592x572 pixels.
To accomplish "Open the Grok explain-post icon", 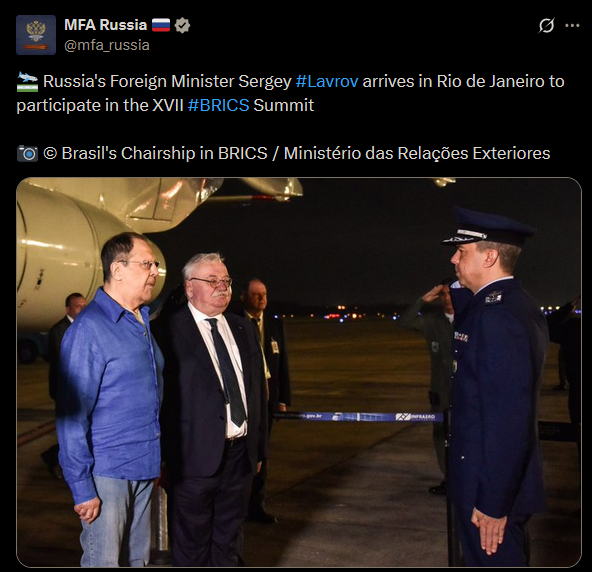I will click(x=546, y=25).
